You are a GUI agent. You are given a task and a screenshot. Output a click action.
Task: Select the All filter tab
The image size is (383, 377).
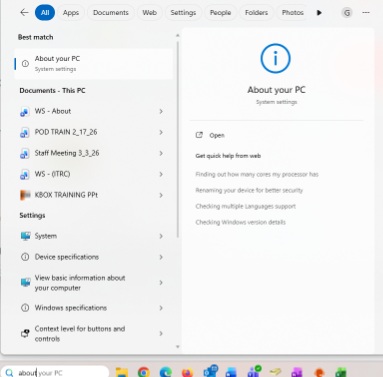coord(45,13)
